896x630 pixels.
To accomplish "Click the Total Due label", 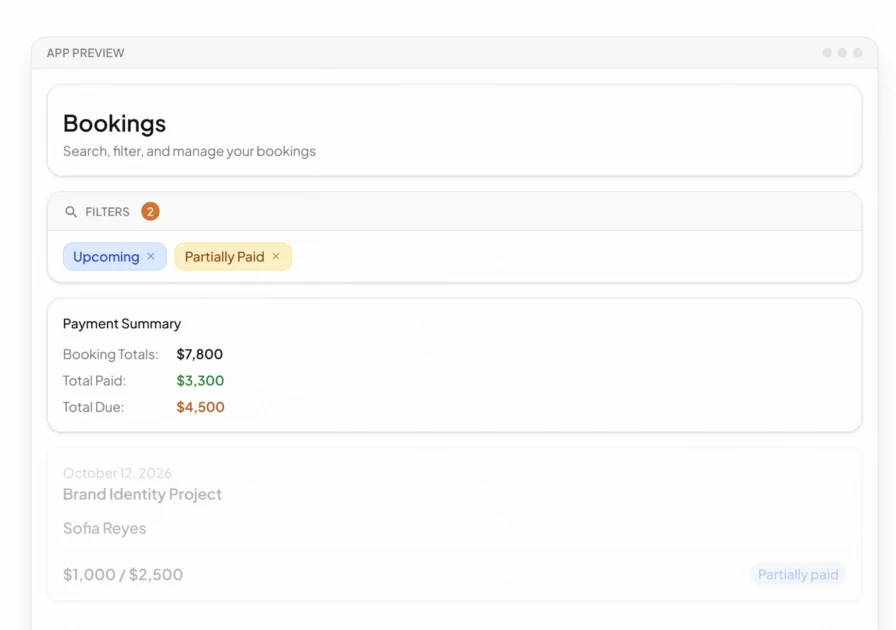I will [93, 407].
